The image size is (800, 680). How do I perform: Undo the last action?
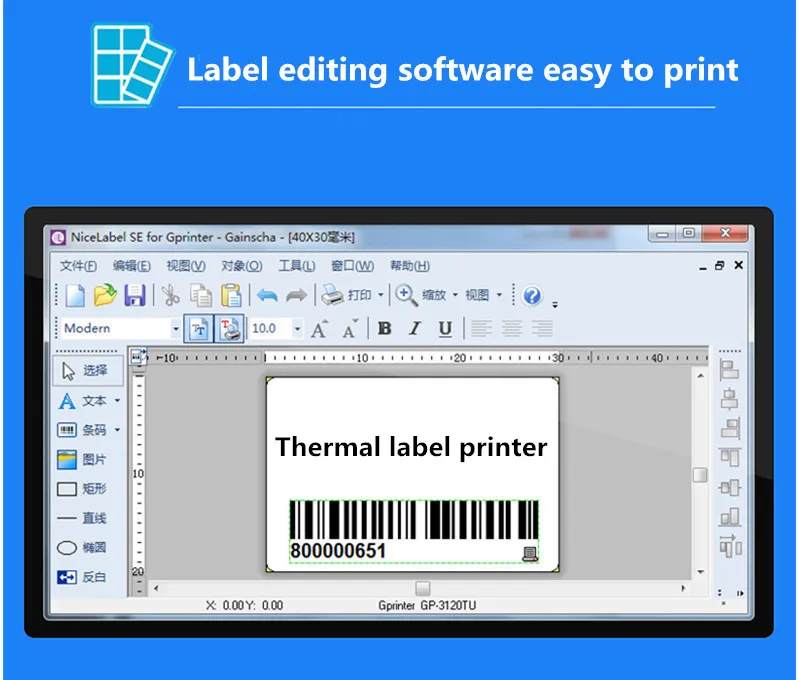pyautogui.click(x=267, y=295)
